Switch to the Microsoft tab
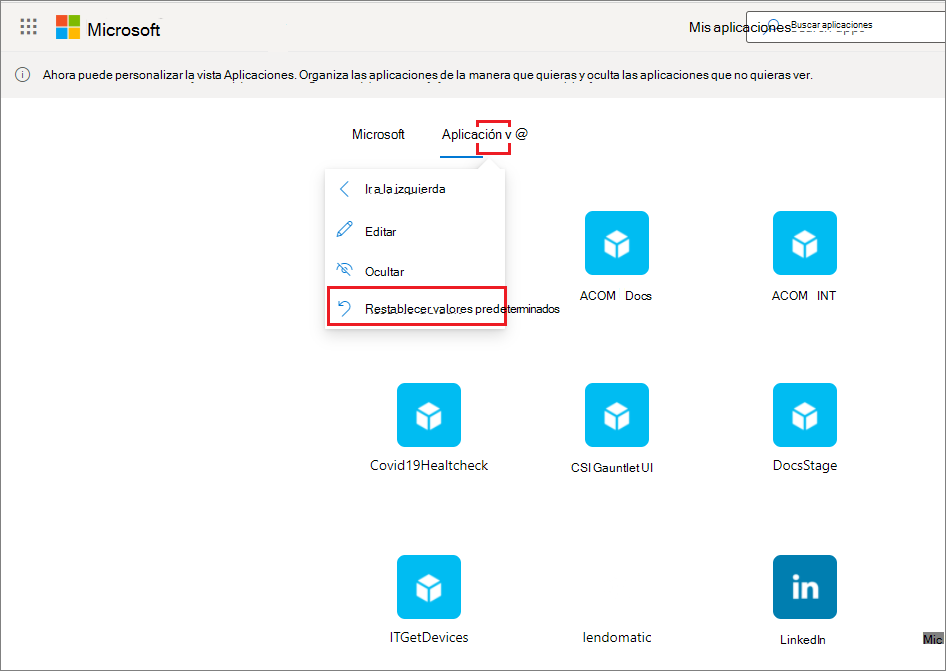946x671 pixels. [378, 134]
